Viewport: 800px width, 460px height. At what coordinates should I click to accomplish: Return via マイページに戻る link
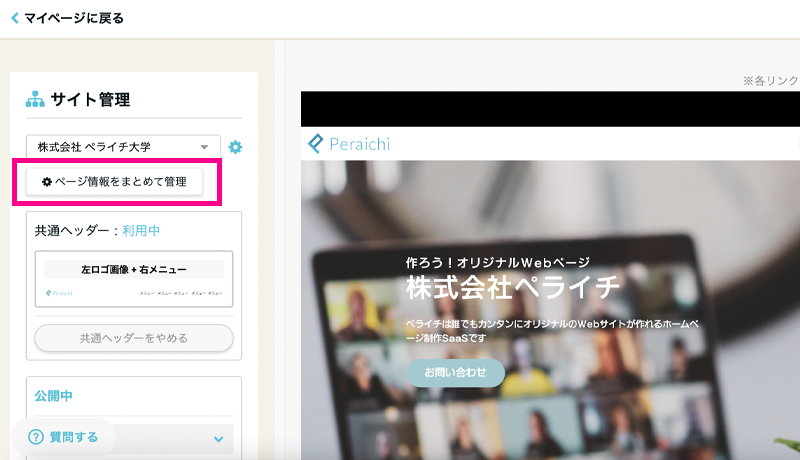click(74, 18)
